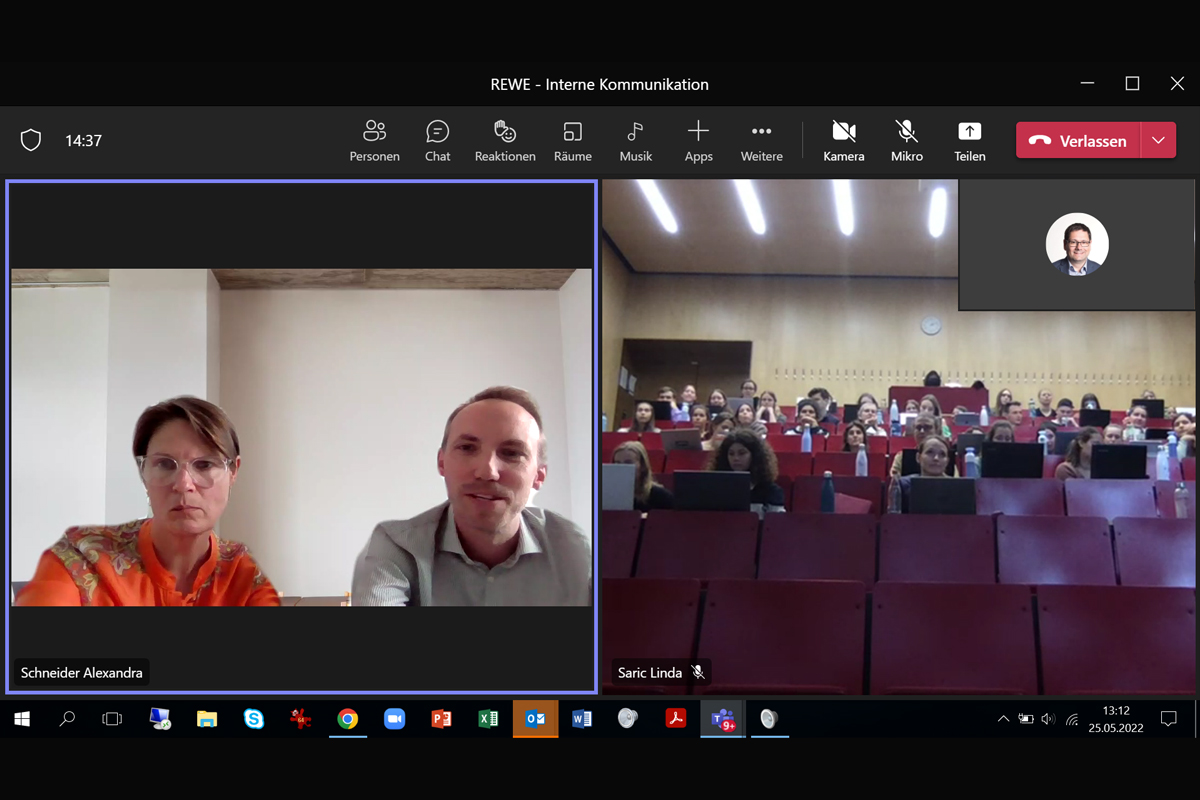Open Outlook from the taskbar

coord(535,719)
